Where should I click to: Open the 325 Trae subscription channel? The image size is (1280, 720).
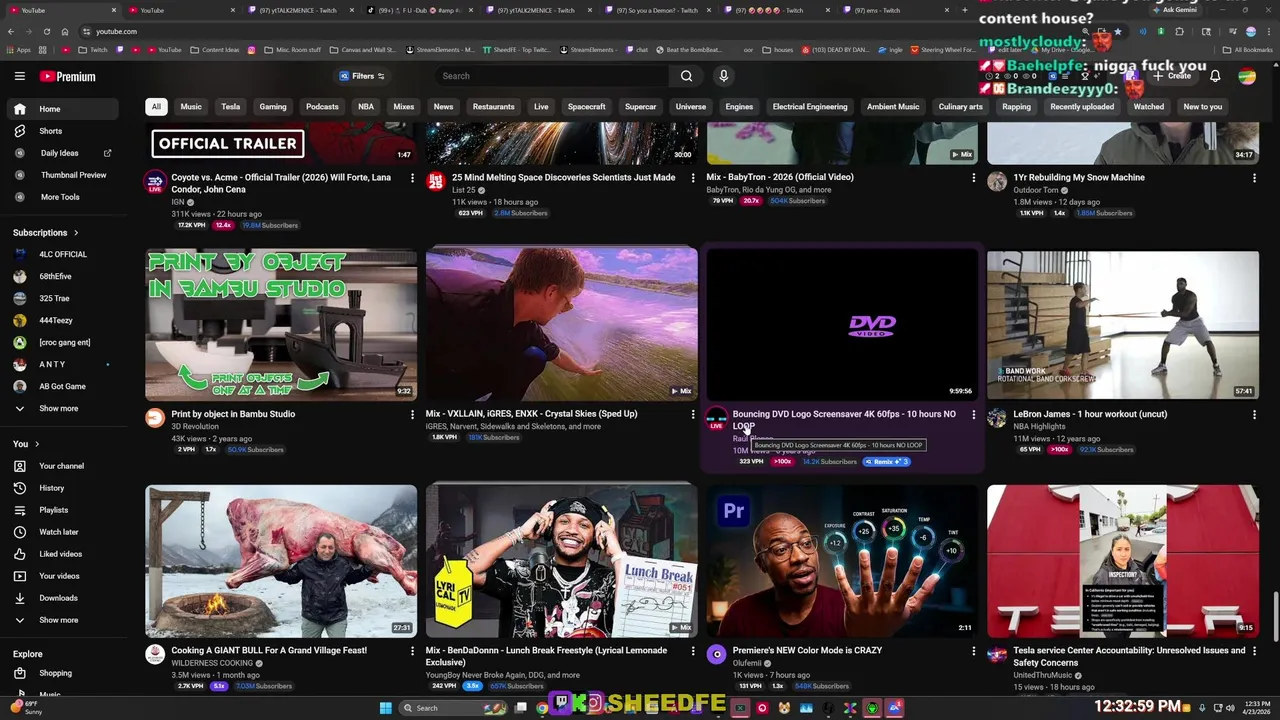[x=62, y=298]
